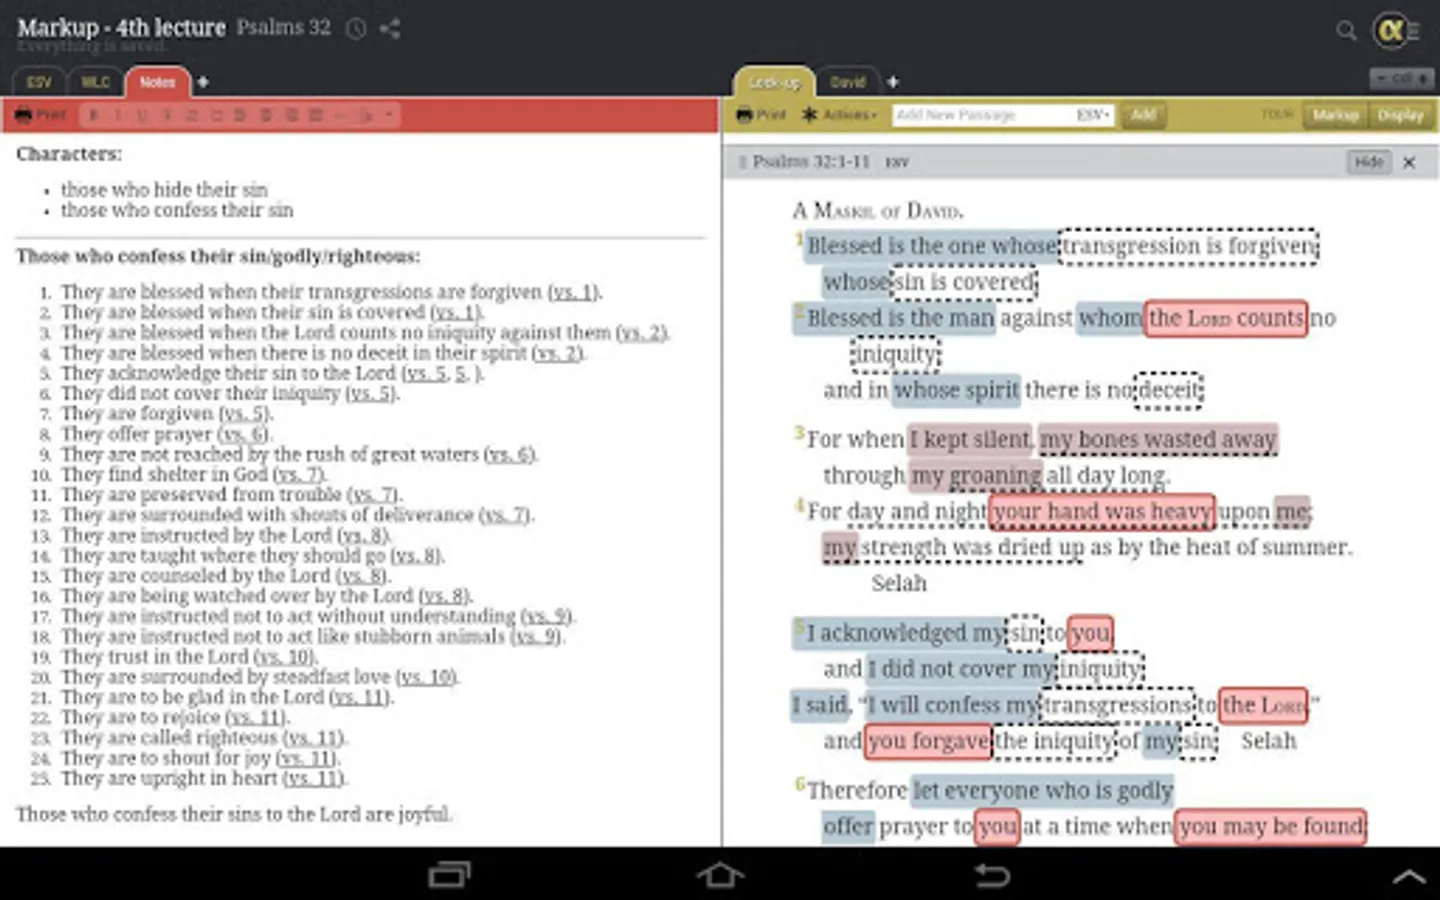
Task: Click the Psalms 32 reference in title bar
Action: click(284, 28)
